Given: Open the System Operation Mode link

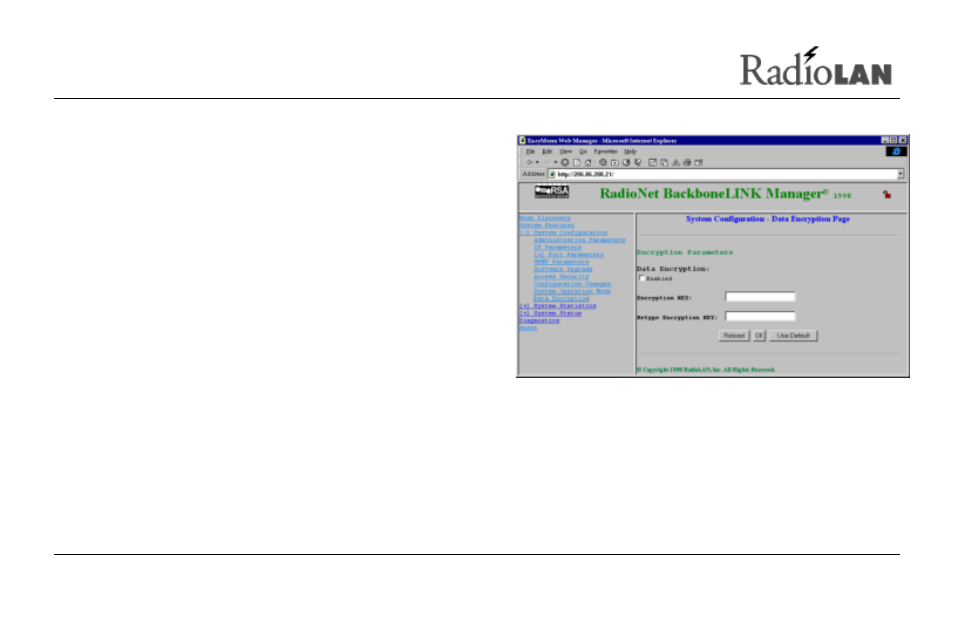Looking at the screenshot, I should tap(573, 291).
